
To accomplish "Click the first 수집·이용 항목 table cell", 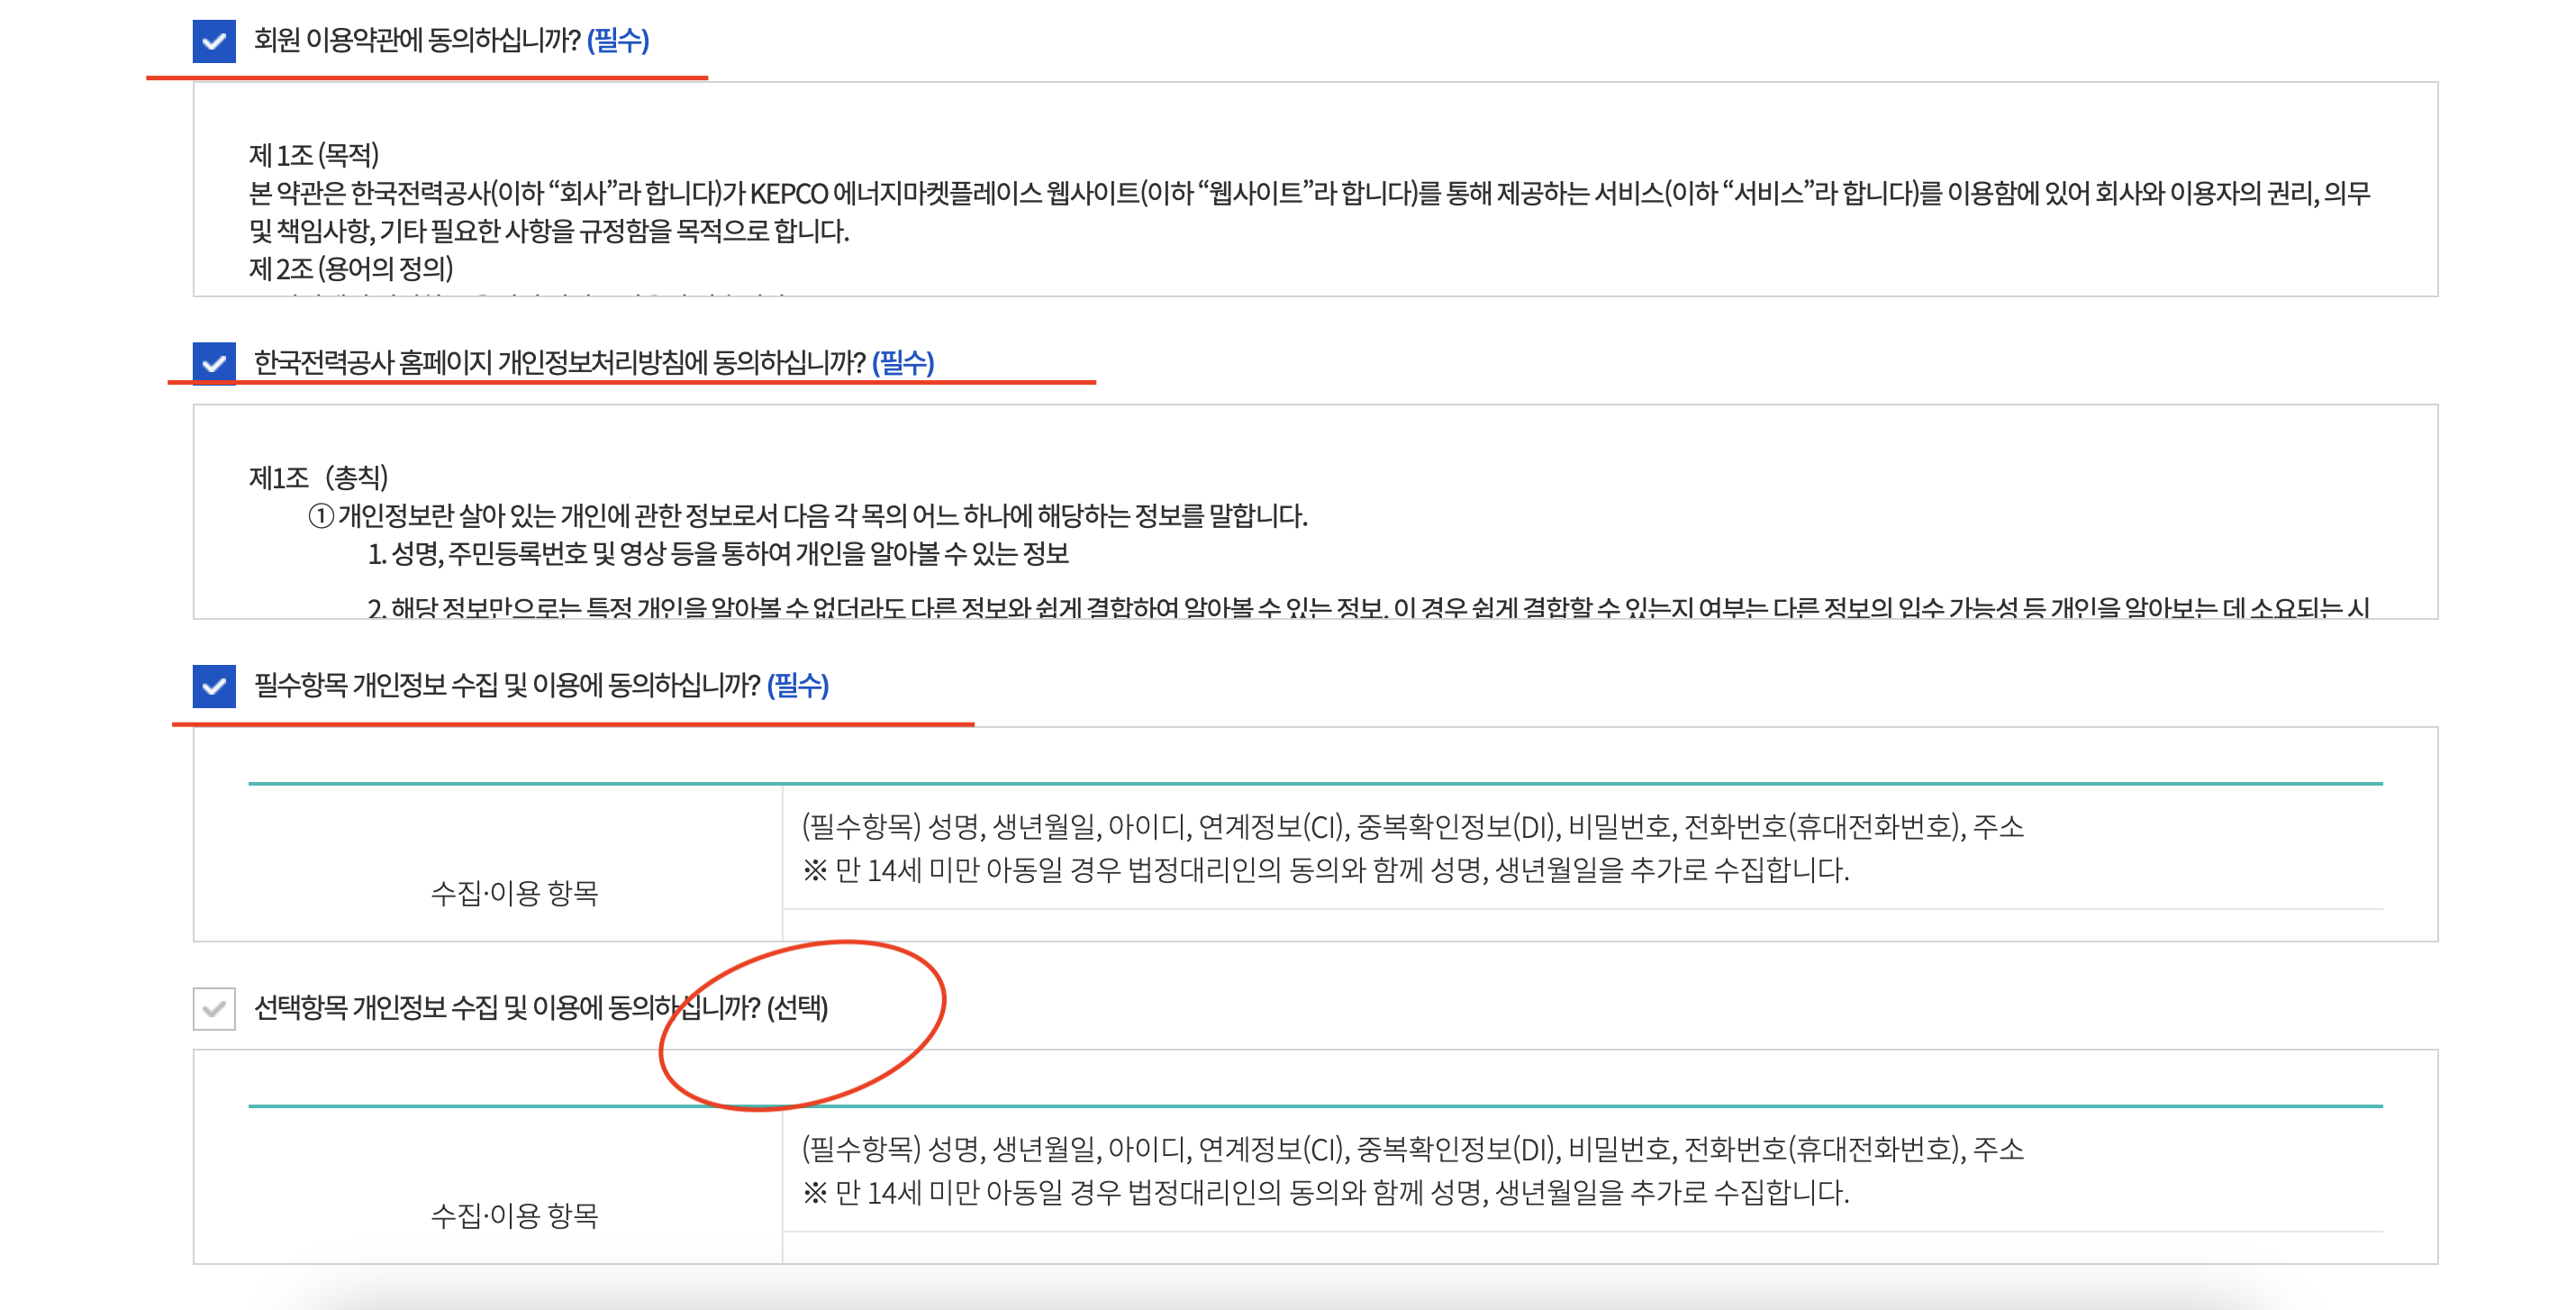I will (x=514, y=892).
